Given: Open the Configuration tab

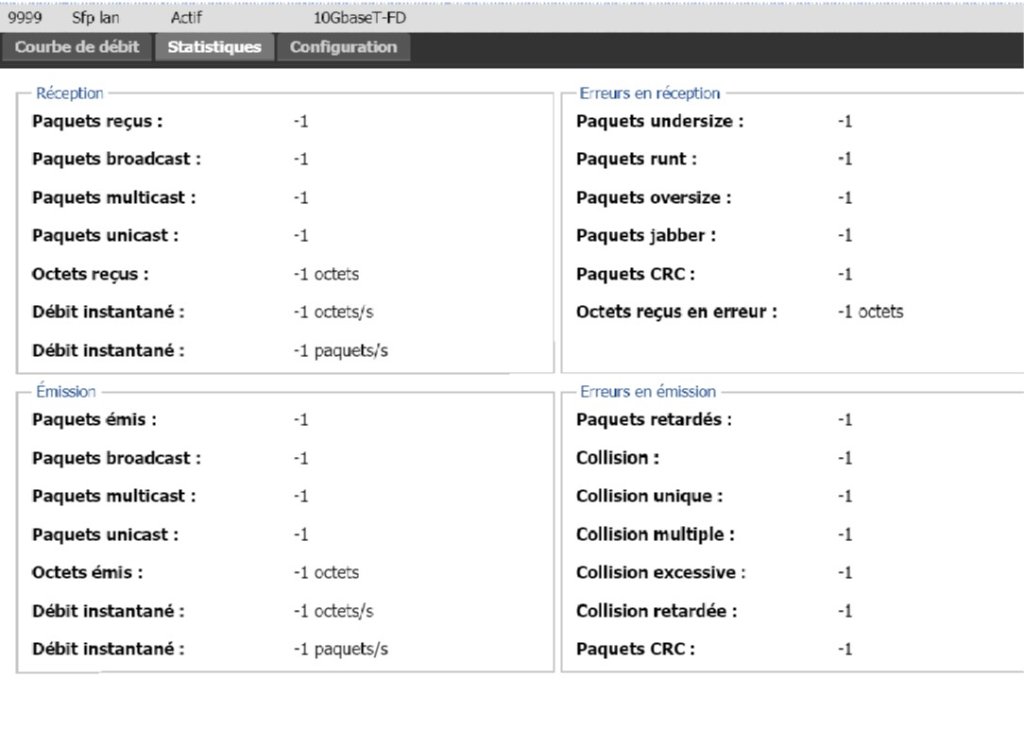Looking at the screenshot, I should [343, 47].
